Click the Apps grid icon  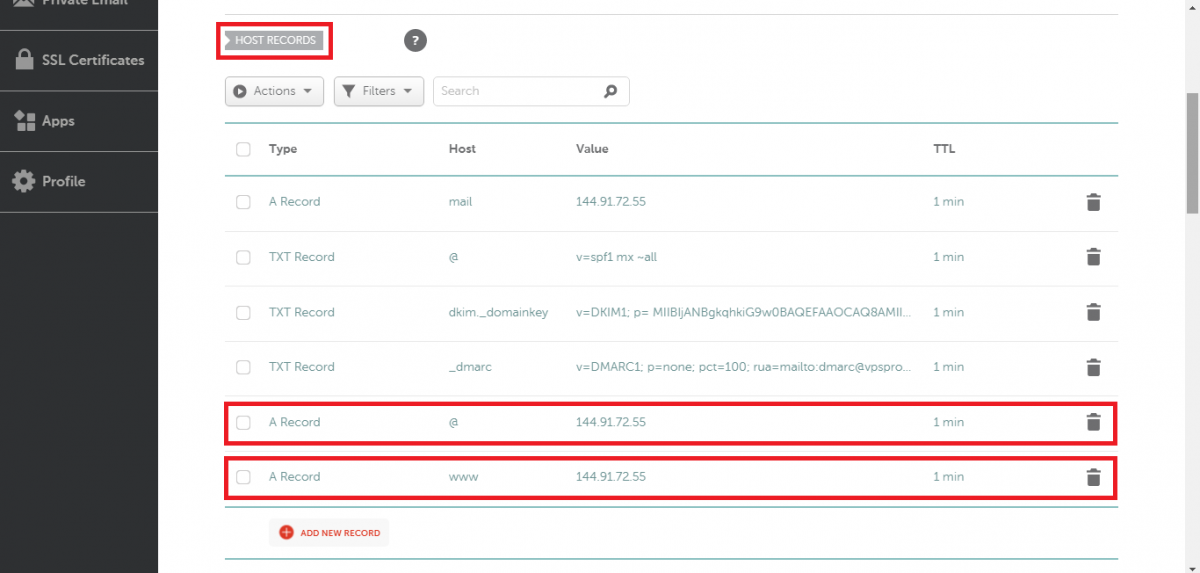click(25, 121)
